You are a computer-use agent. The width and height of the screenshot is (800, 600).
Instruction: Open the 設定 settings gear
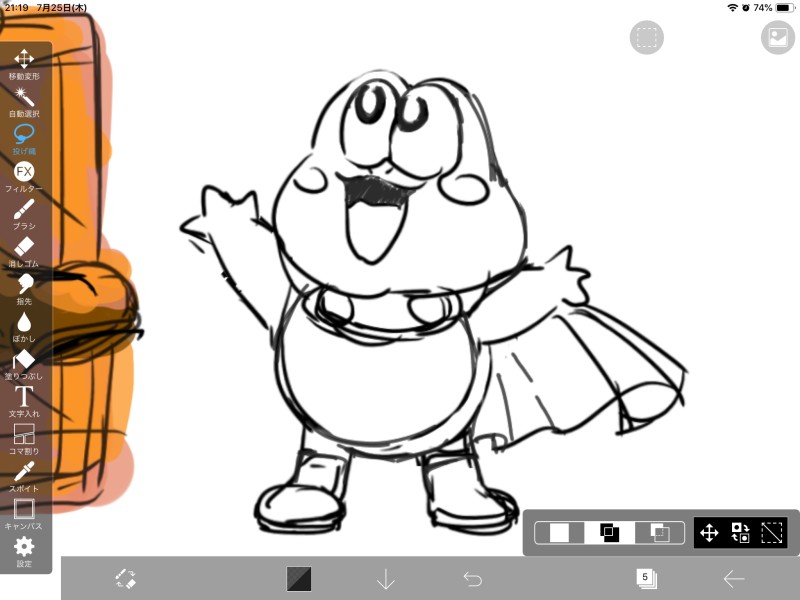tap(24, 552)
